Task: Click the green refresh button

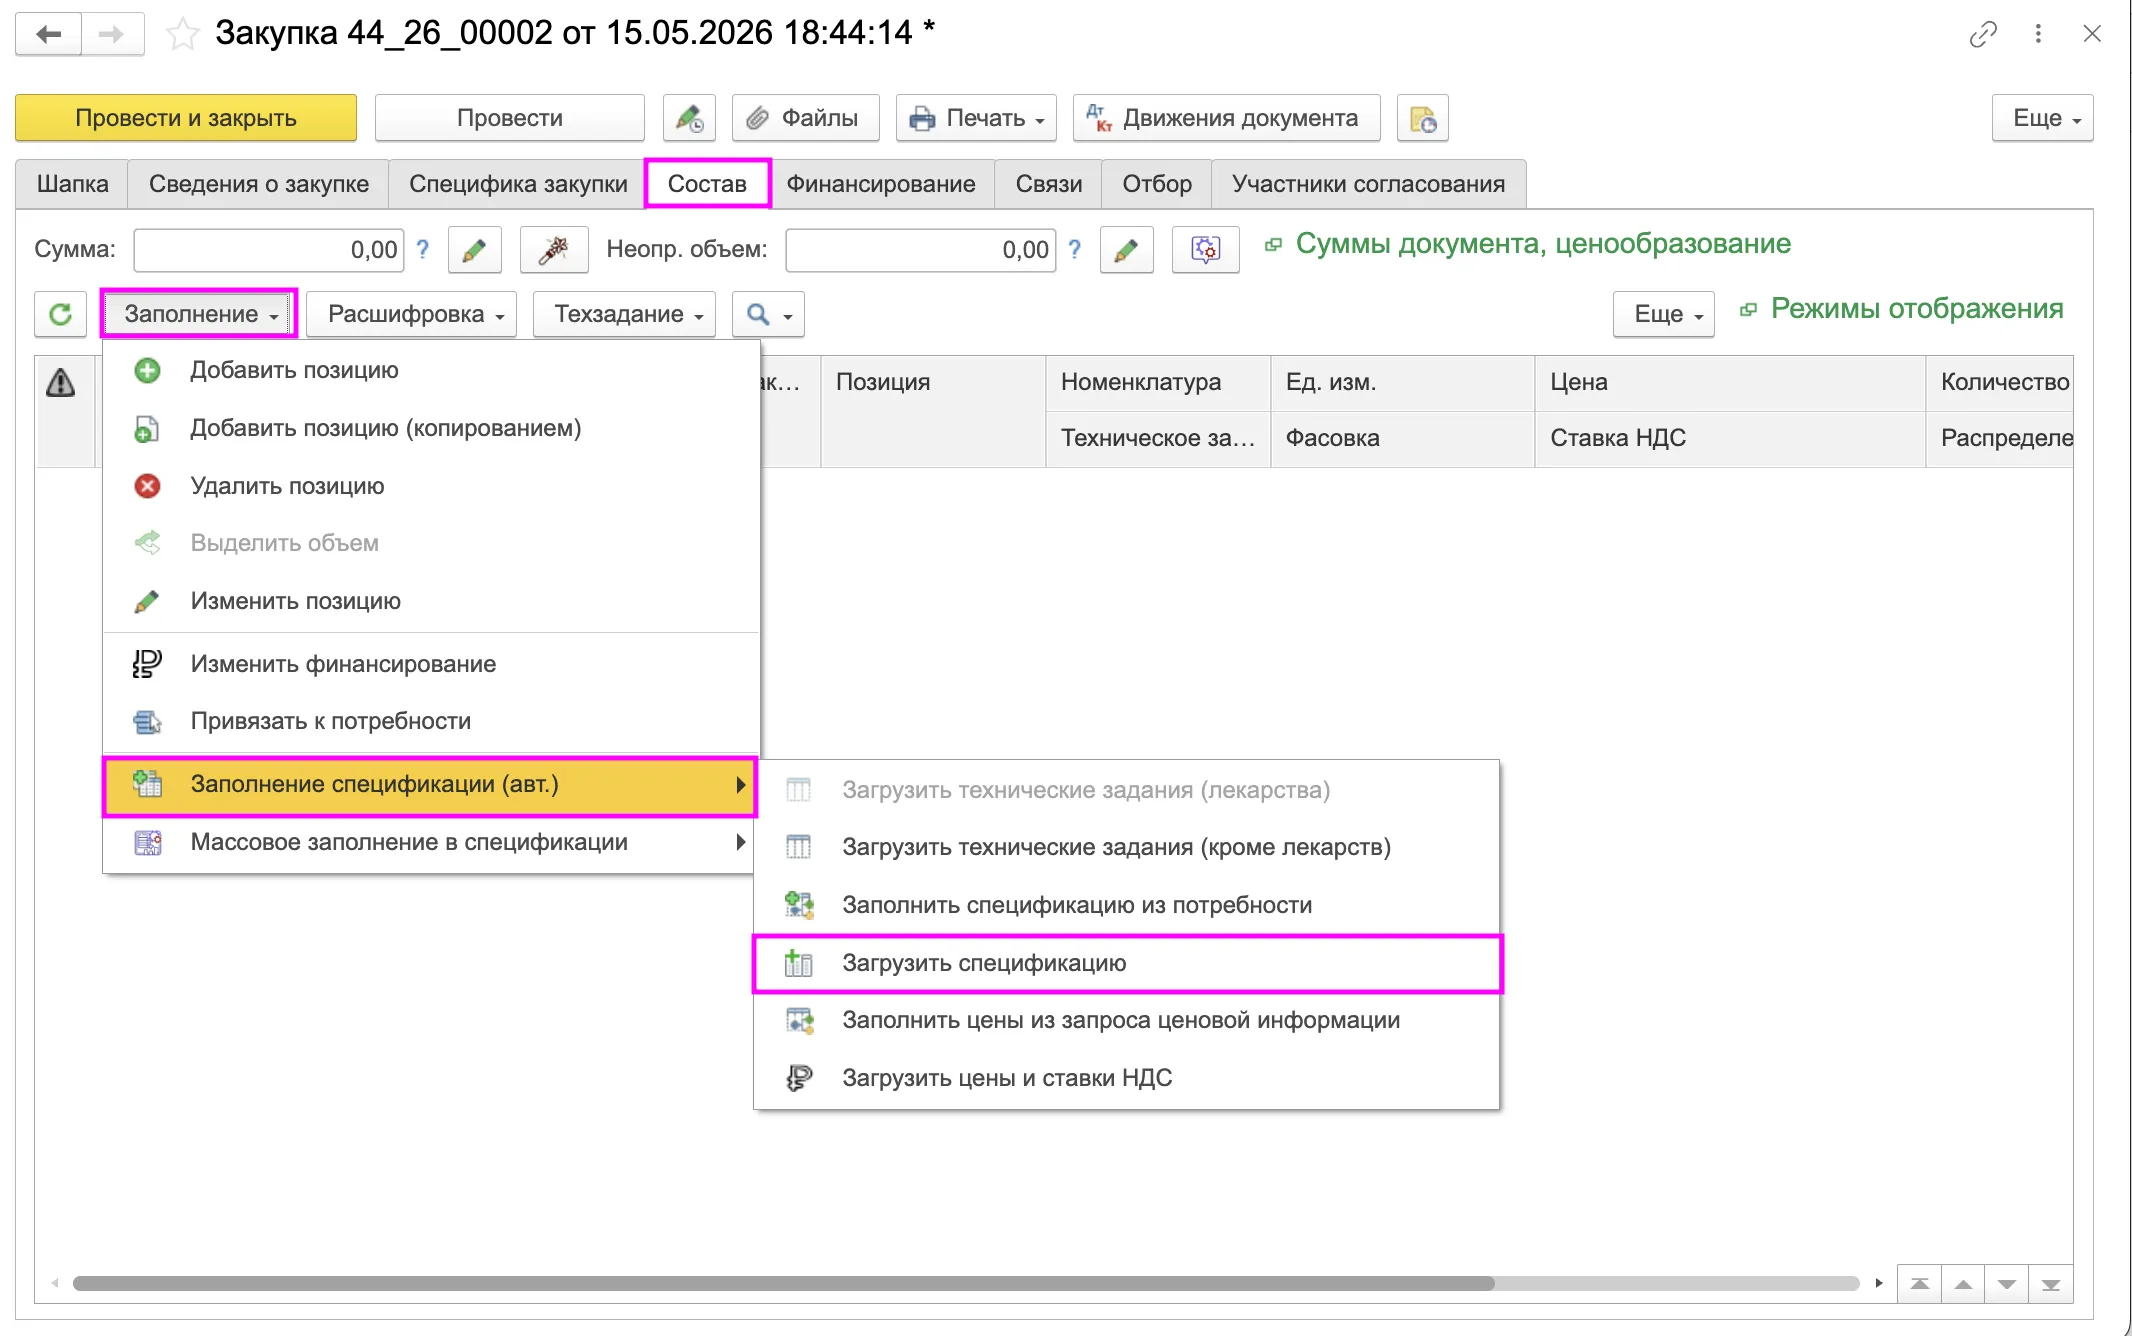Action: click(61, 314)
